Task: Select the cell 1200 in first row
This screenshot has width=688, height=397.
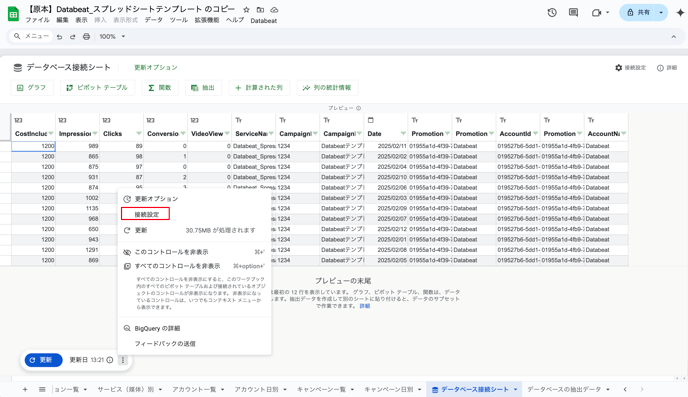Action: tap(33, 146)
